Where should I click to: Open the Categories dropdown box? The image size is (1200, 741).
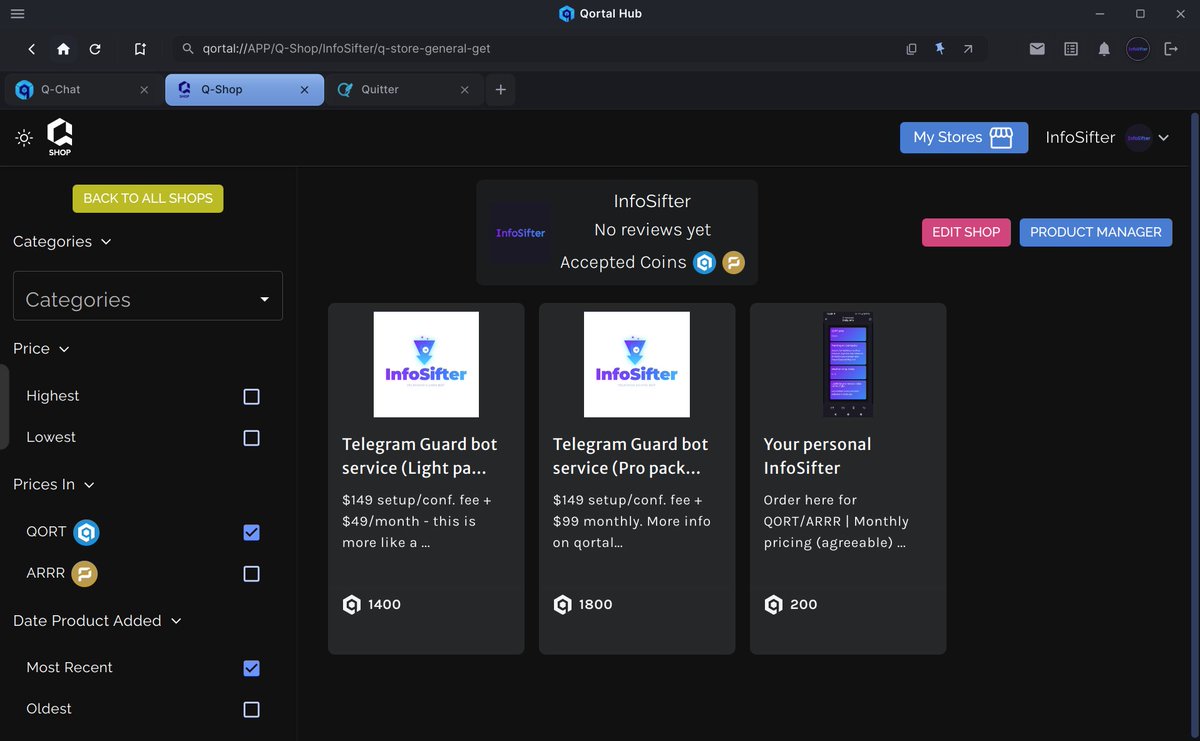pyautogui.click(x=148, y=296)
